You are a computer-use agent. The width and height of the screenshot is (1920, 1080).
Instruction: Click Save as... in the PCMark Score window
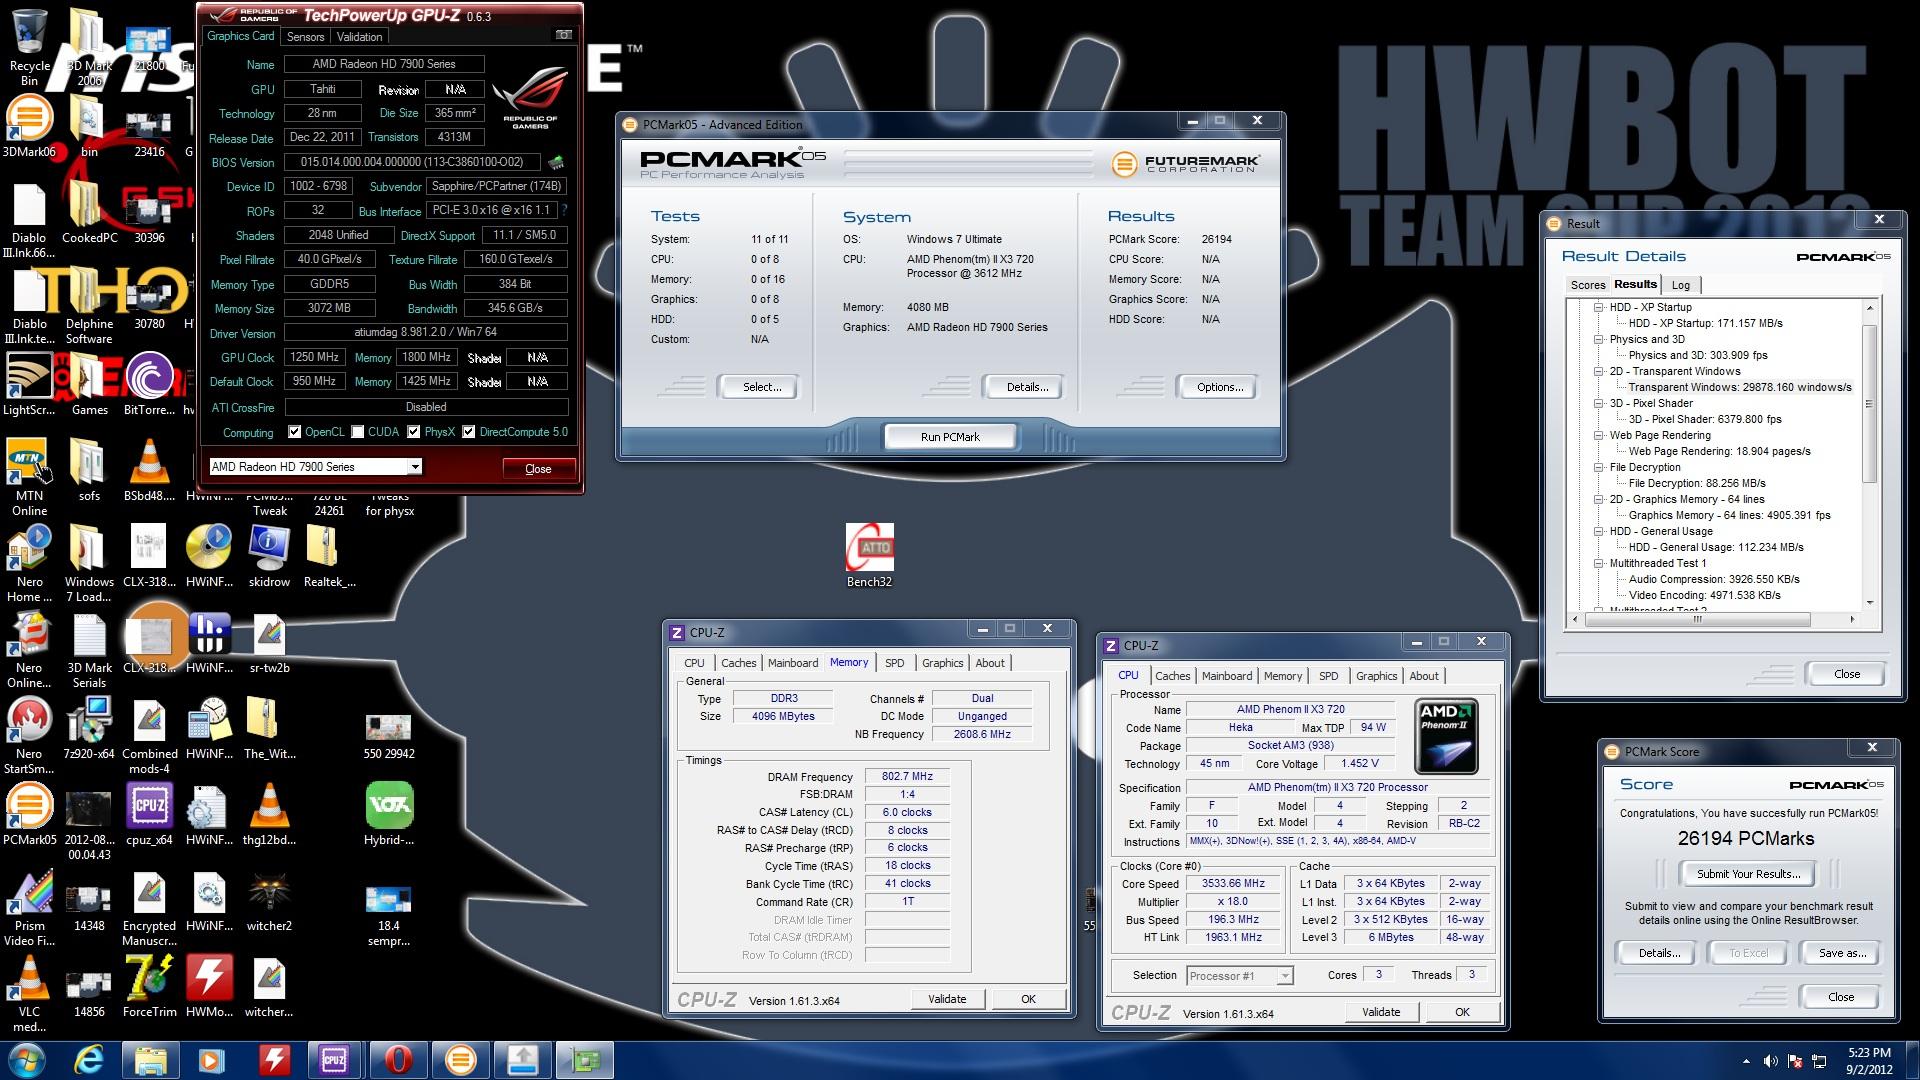[1842, 953]
